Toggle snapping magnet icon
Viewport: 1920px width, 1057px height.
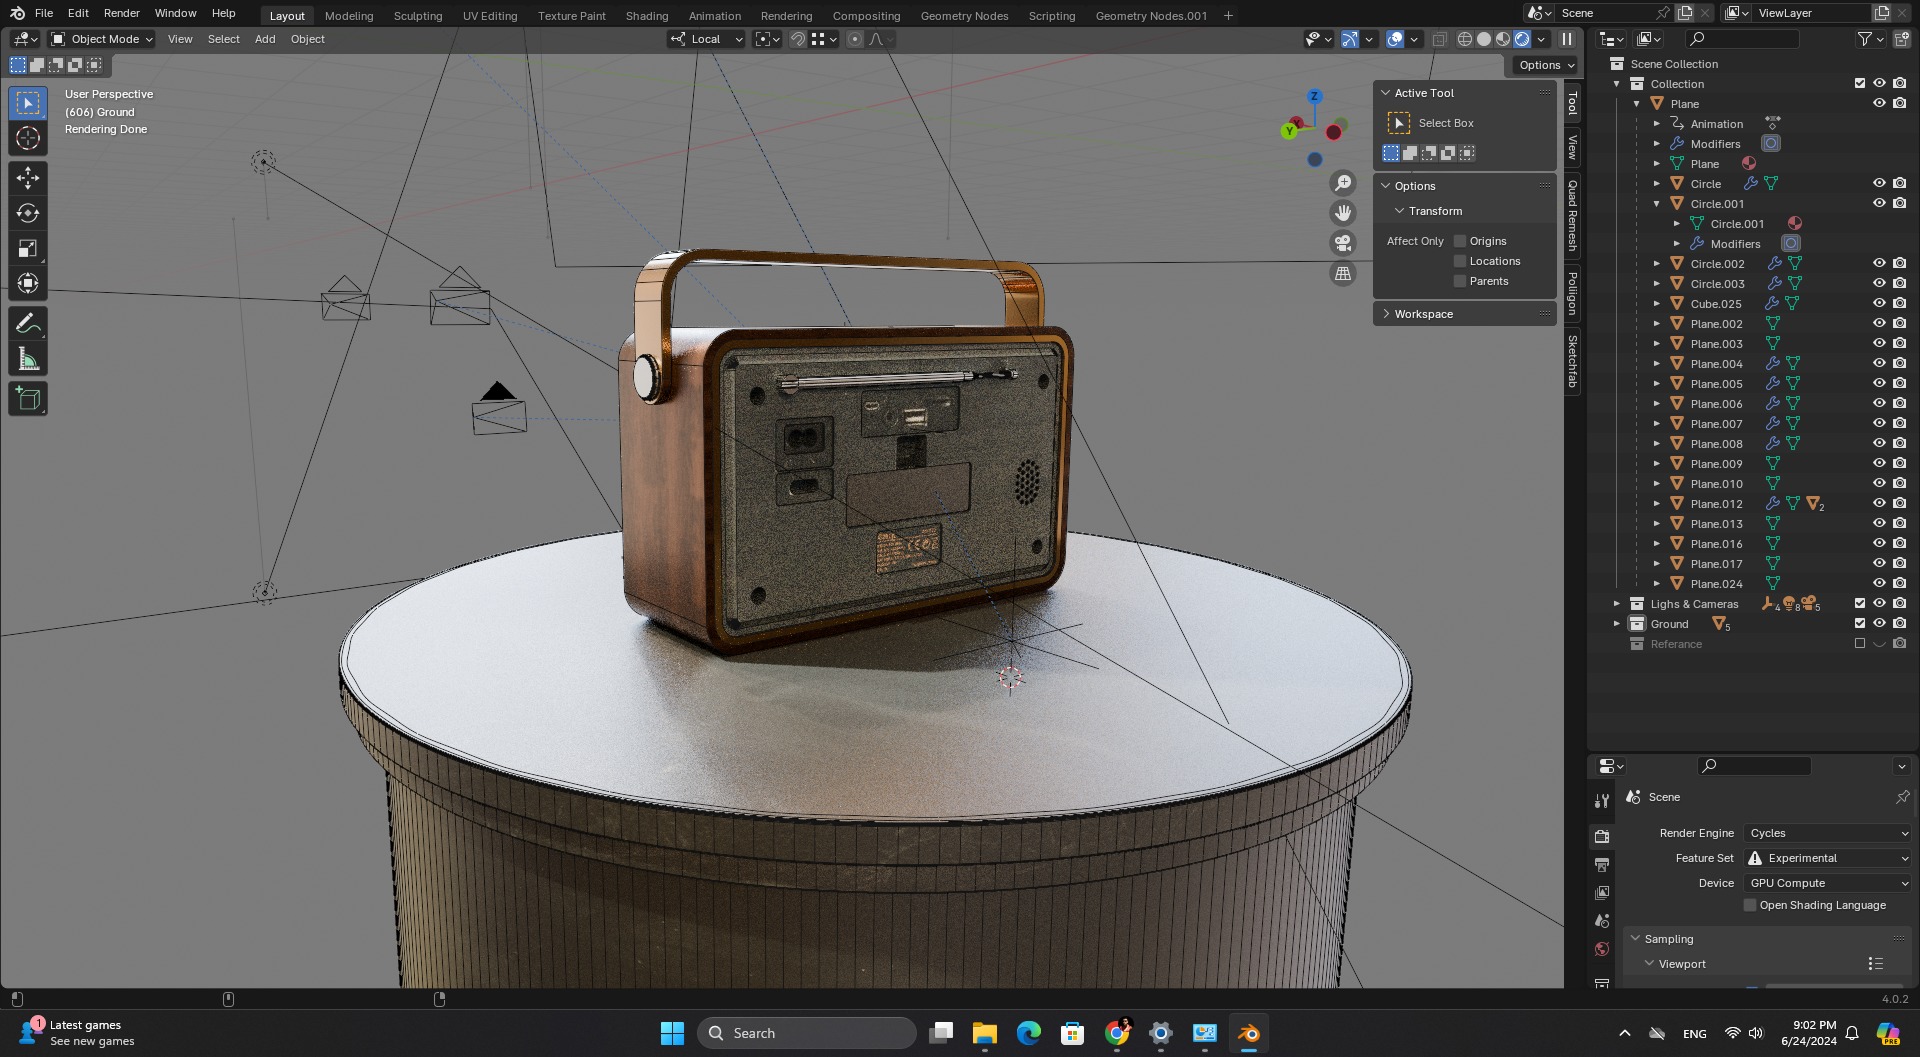click(x=798, y=39)
